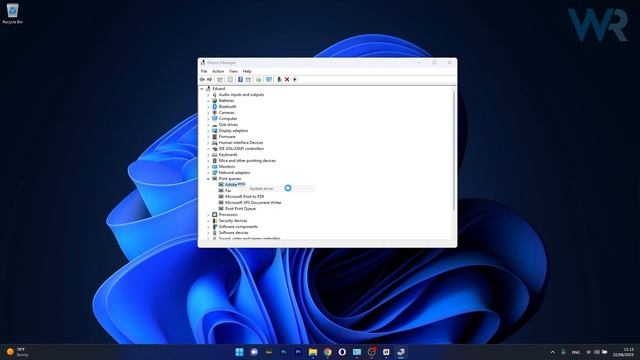Collapse the Print queues category
Screen dimensions: 640x360
coord(208,179)
